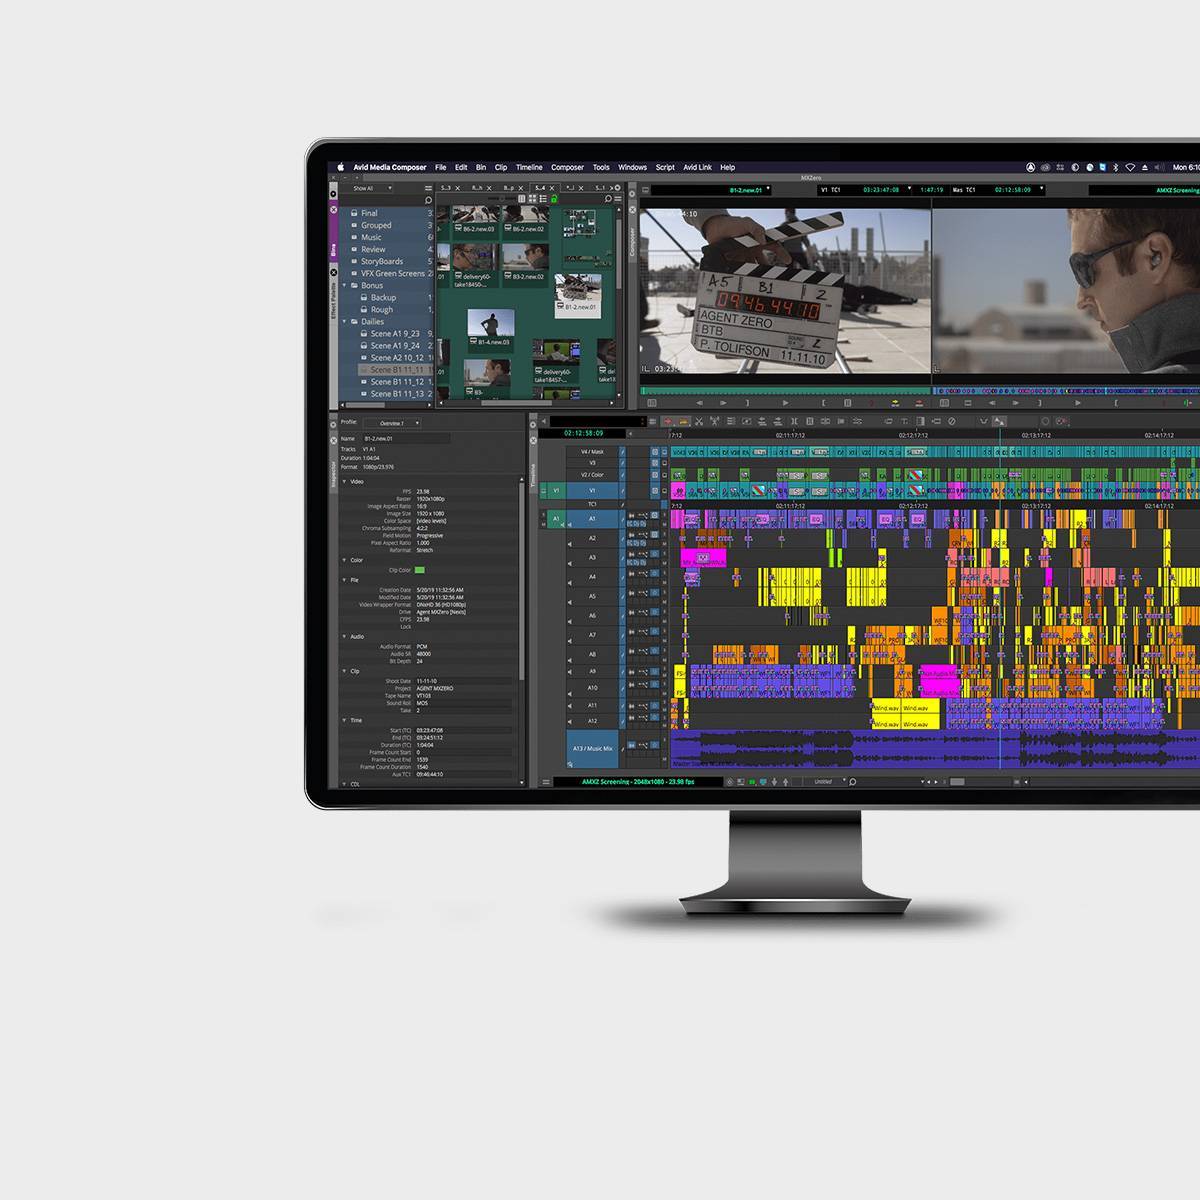Switch bin to script/list view icon
The width and height of the screenshot is (1200, 1200).
(543, 199)
